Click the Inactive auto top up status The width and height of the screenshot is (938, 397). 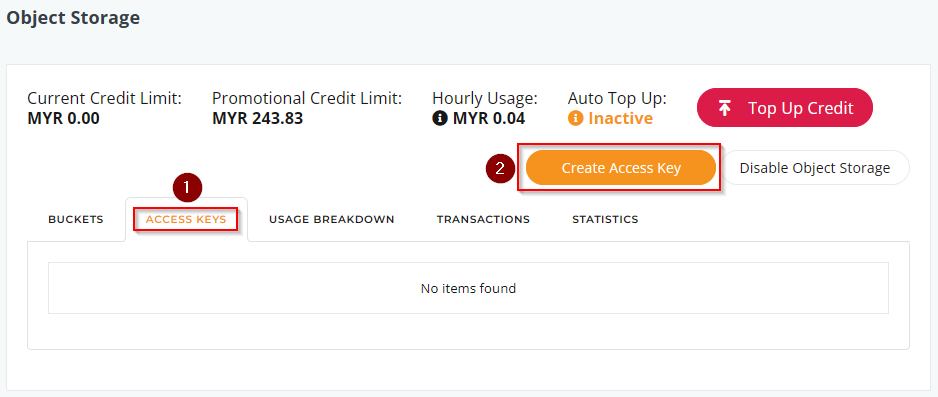point(620,118)
